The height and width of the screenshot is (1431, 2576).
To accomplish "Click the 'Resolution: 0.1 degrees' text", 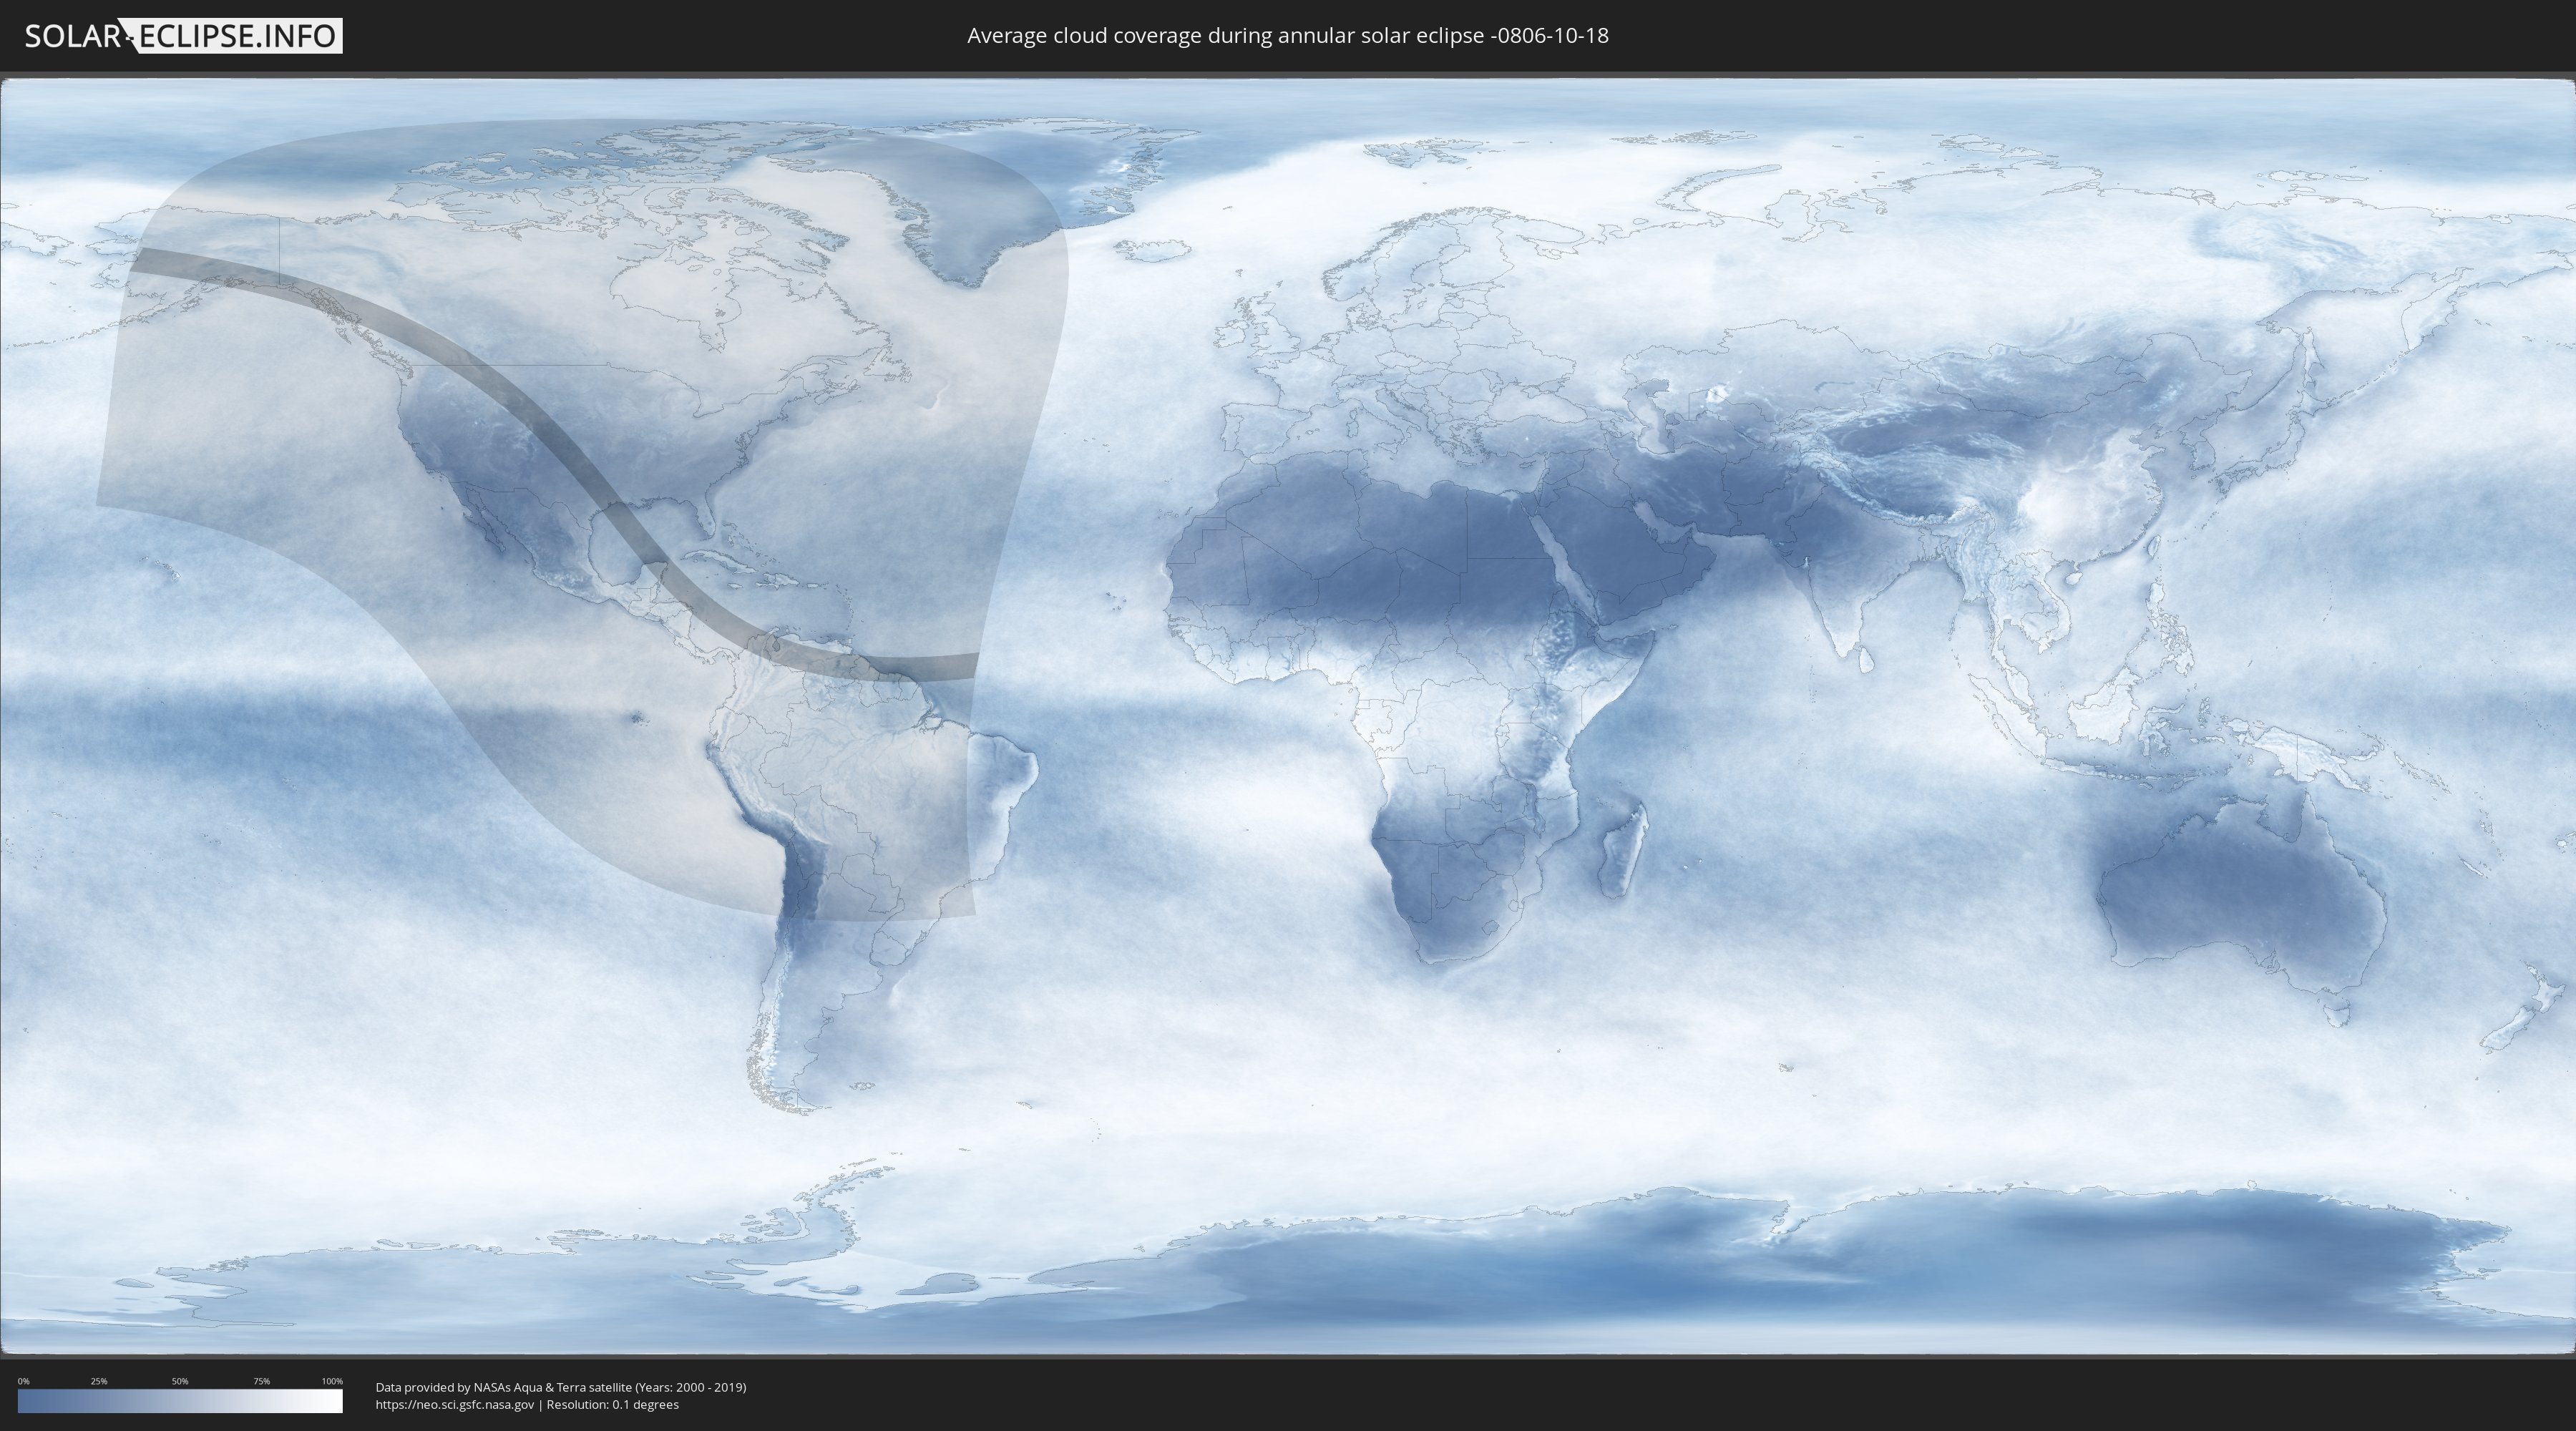I will click(x=612, y=1404).
